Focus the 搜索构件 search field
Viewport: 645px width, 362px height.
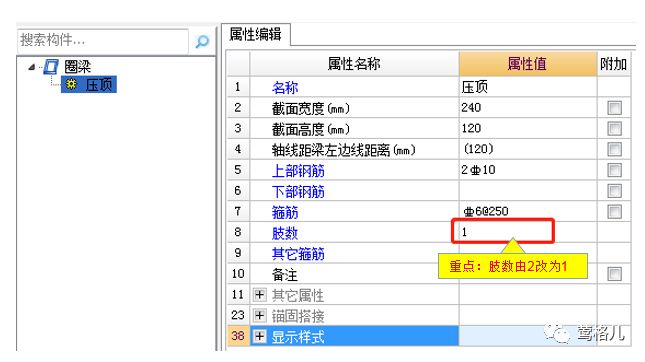tap(103, 41)
